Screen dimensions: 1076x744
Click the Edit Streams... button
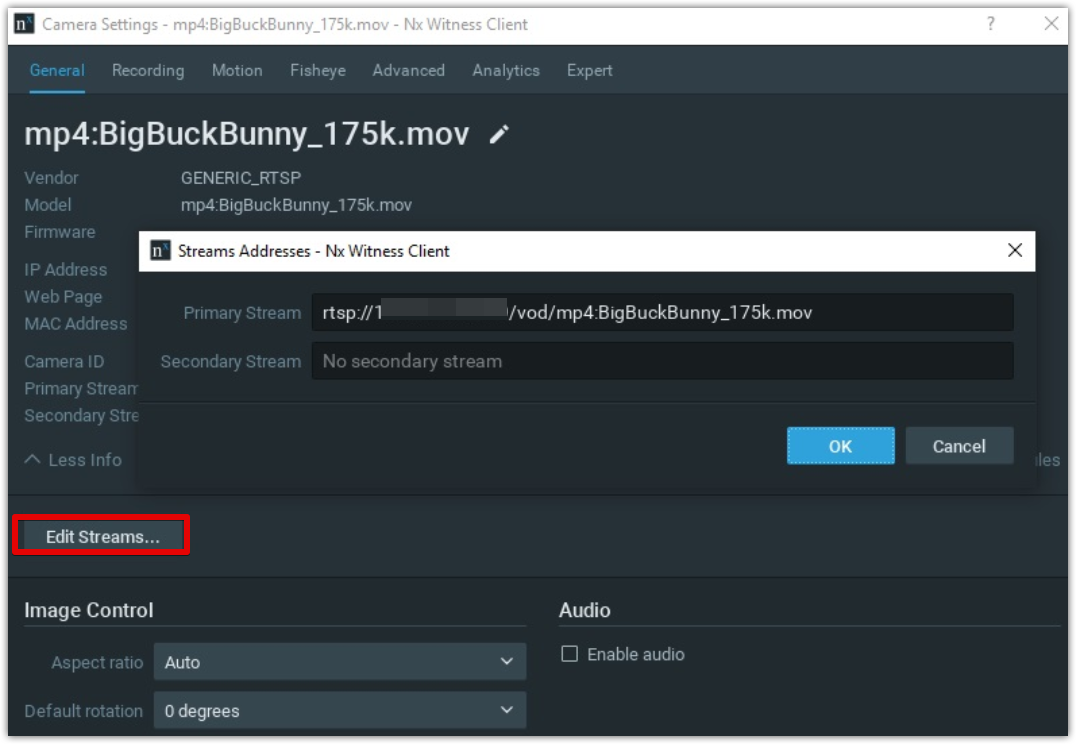coord(102,537)
